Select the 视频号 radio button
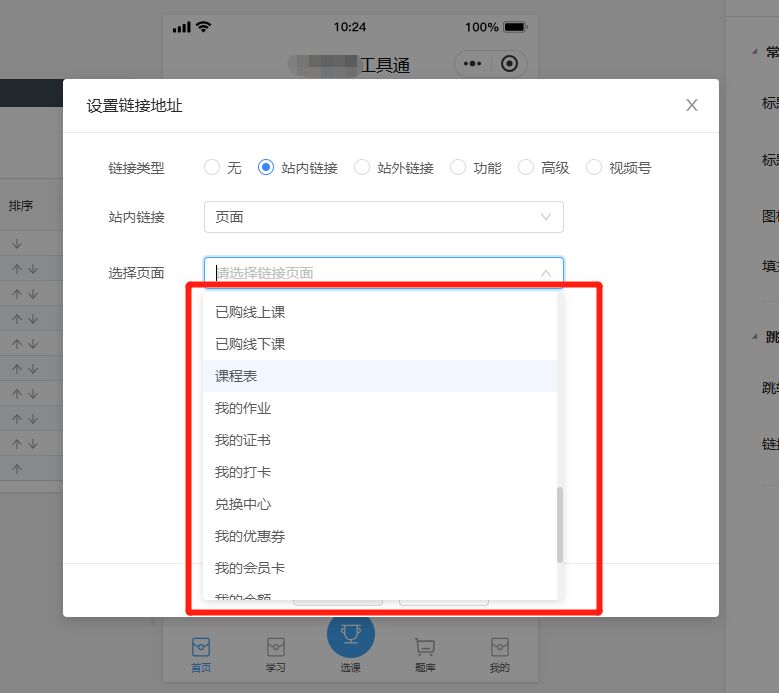 [594, 167]
